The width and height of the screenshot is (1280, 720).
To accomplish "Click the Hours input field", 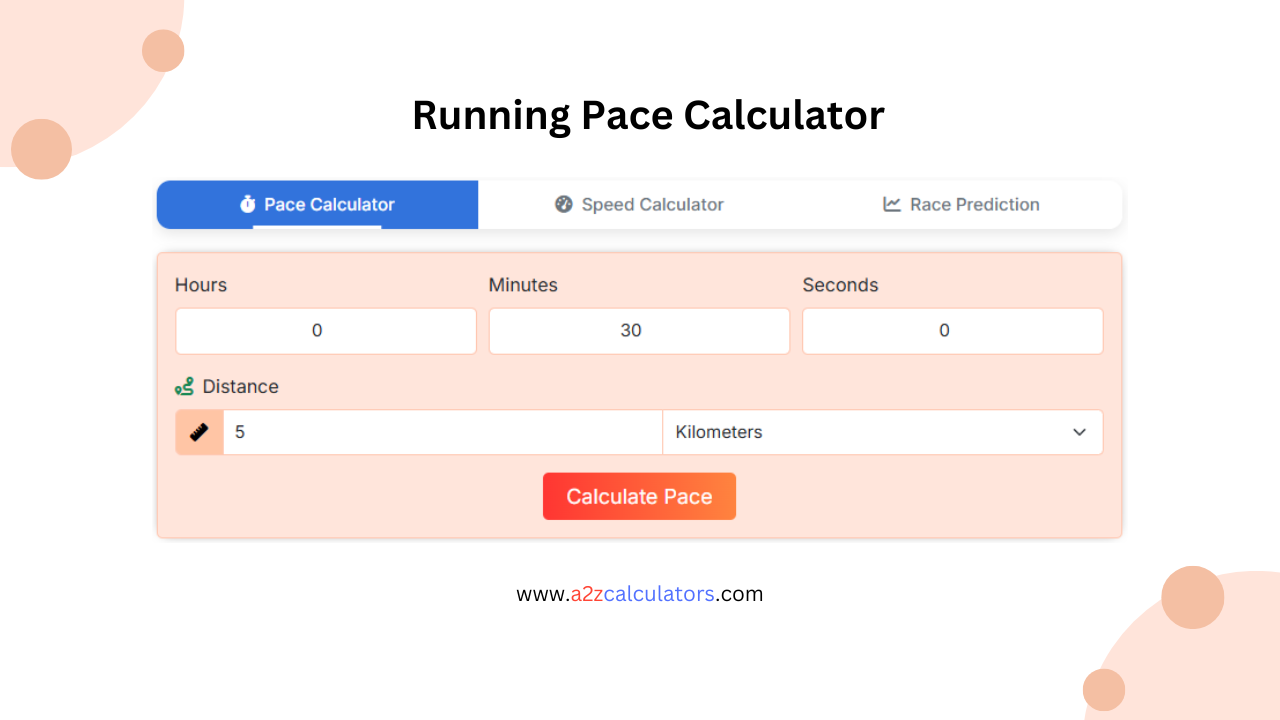I will pyautogui.click(x=326, y=331).
